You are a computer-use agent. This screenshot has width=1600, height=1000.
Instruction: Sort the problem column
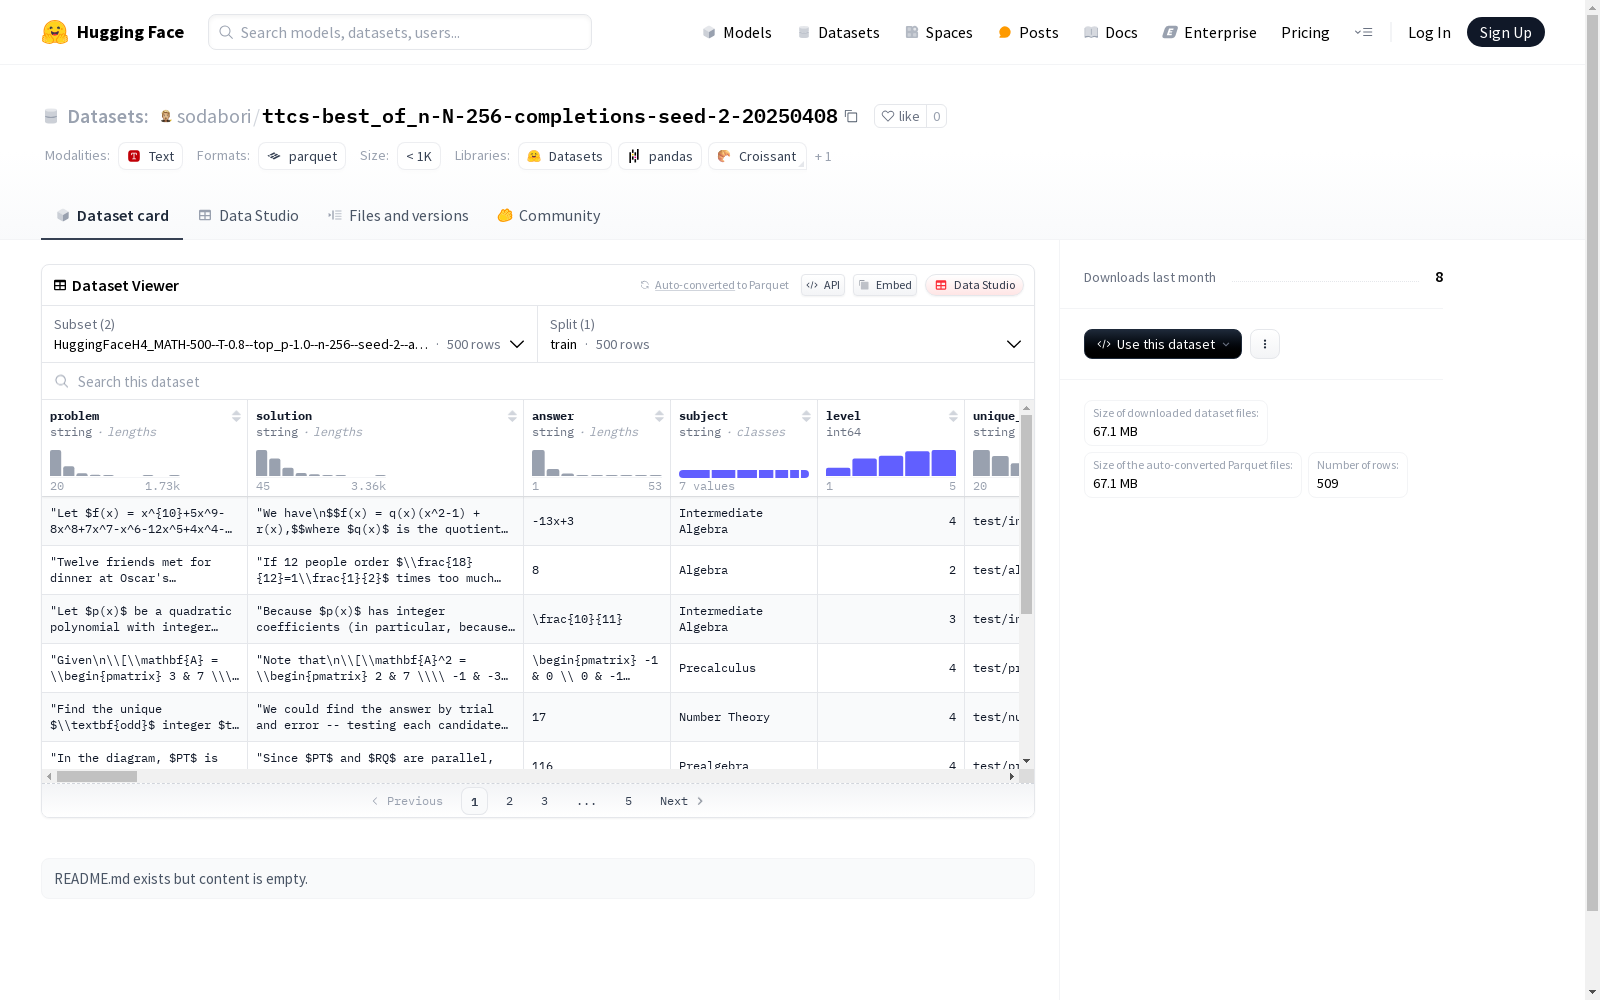[236, 416]
